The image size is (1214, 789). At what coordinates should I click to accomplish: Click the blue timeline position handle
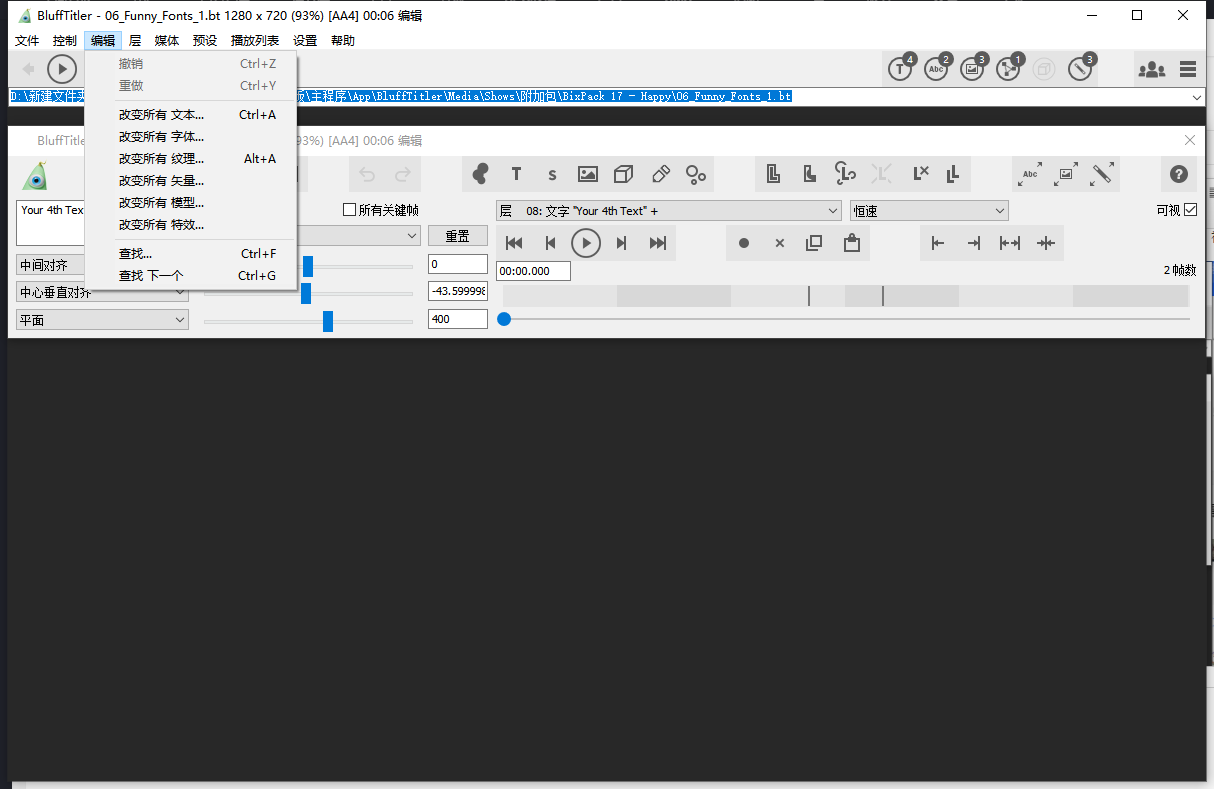(504, 319)
